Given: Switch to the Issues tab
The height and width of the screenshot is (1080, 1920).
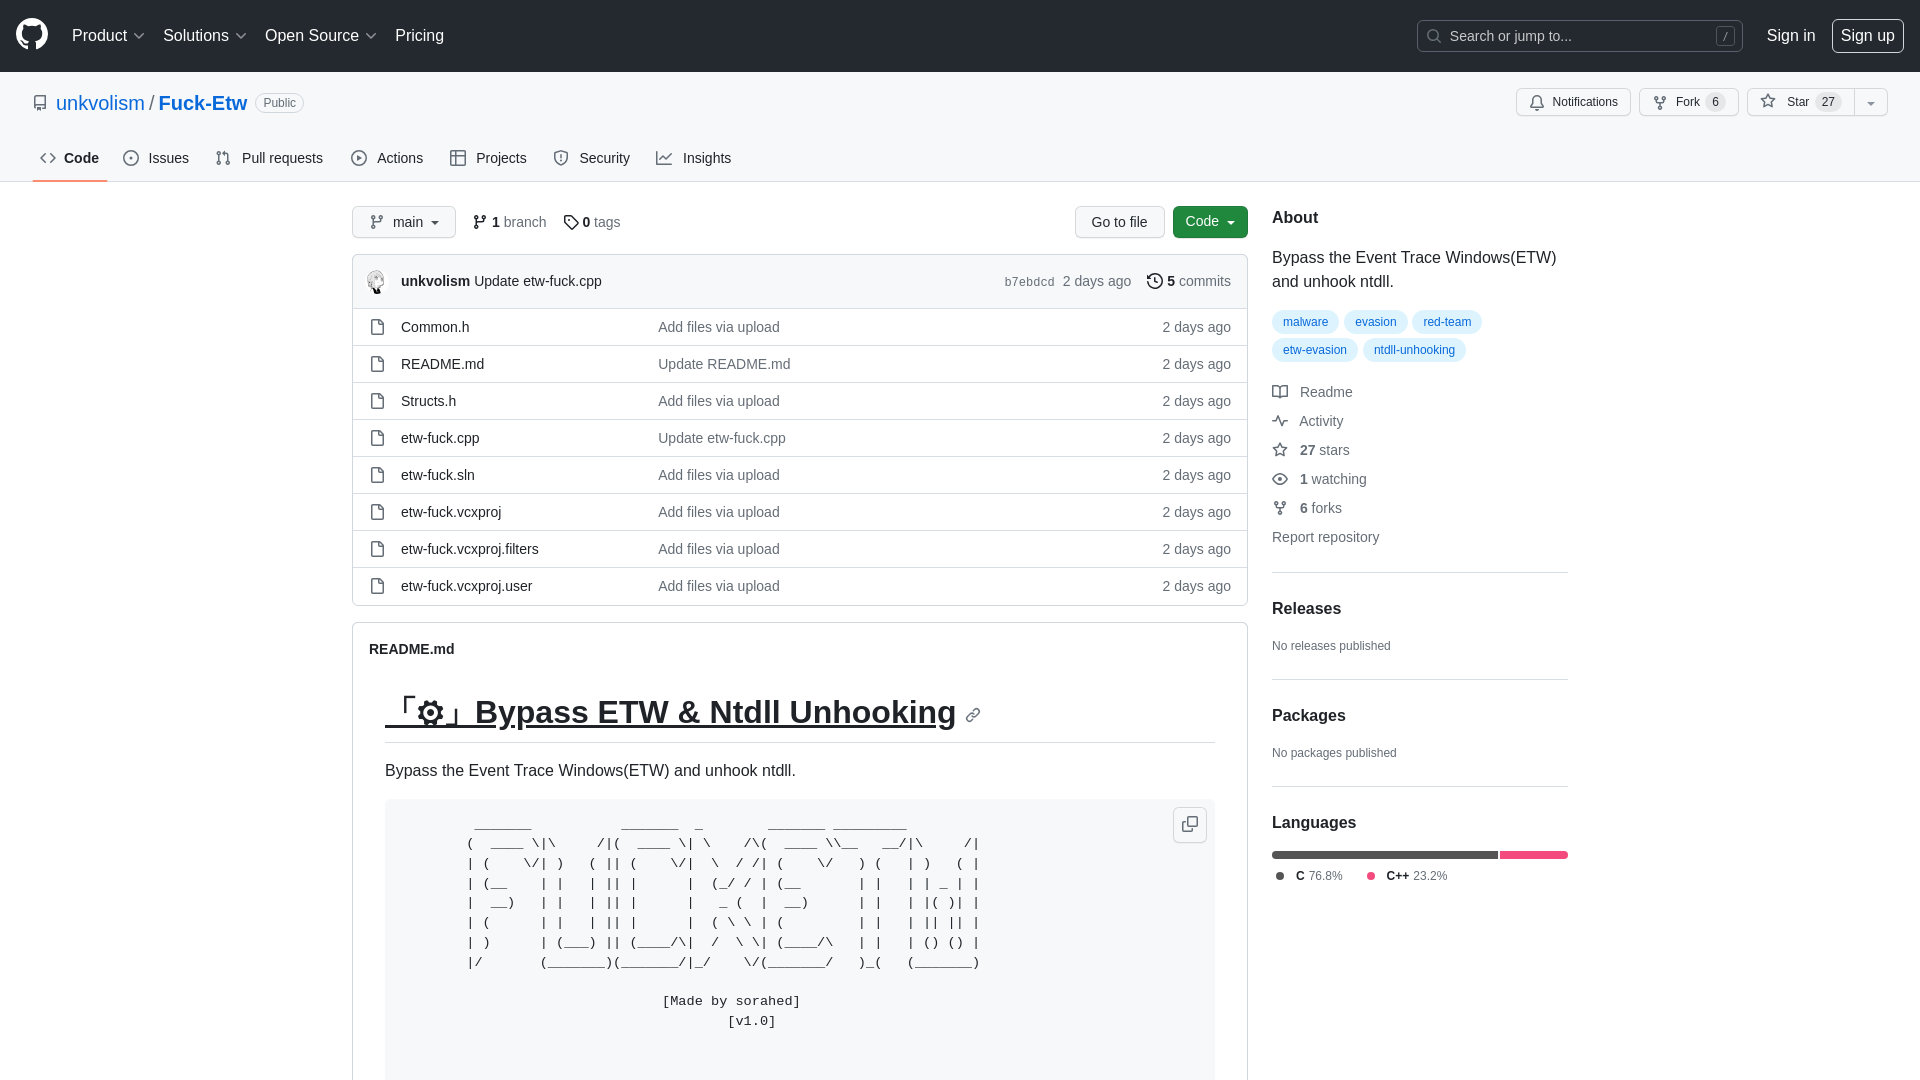Looking at the screenshot, I should coord(156,158).
